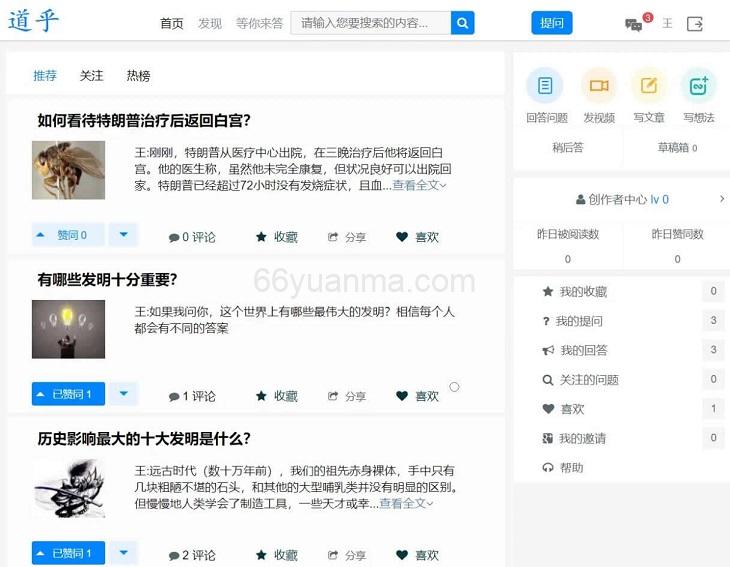
Task: Open question 历史影响最大的十大发明是什么
Action: pos(144,439)
